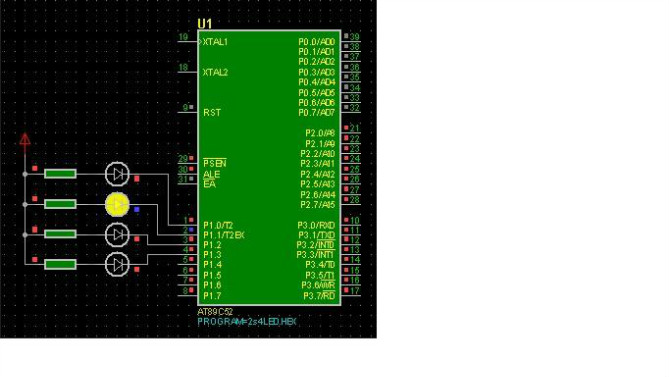Select the PROGRAM=2s4LED.HEX property text
This screenshot has height=377, width=670.
pos(247,321)
